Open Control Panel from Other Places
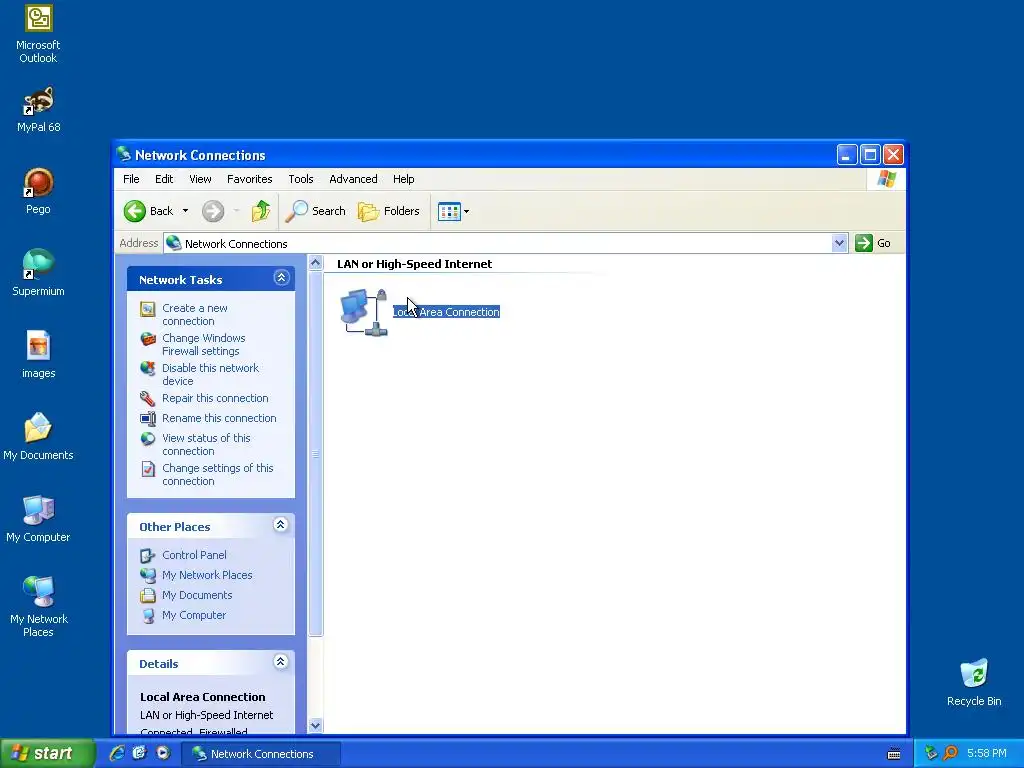 [x=194, y=555]
